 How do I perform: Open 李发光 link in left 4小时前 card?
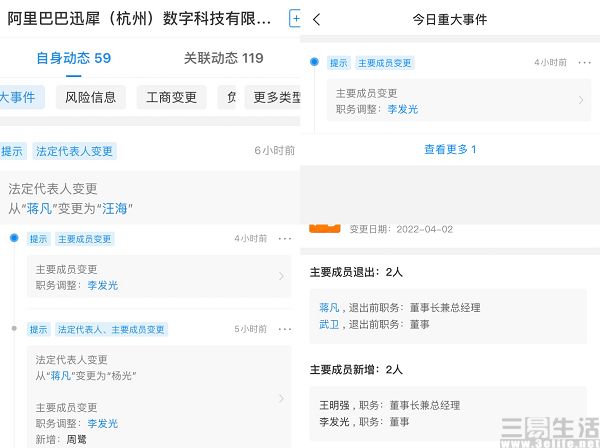tap(103, 285)
